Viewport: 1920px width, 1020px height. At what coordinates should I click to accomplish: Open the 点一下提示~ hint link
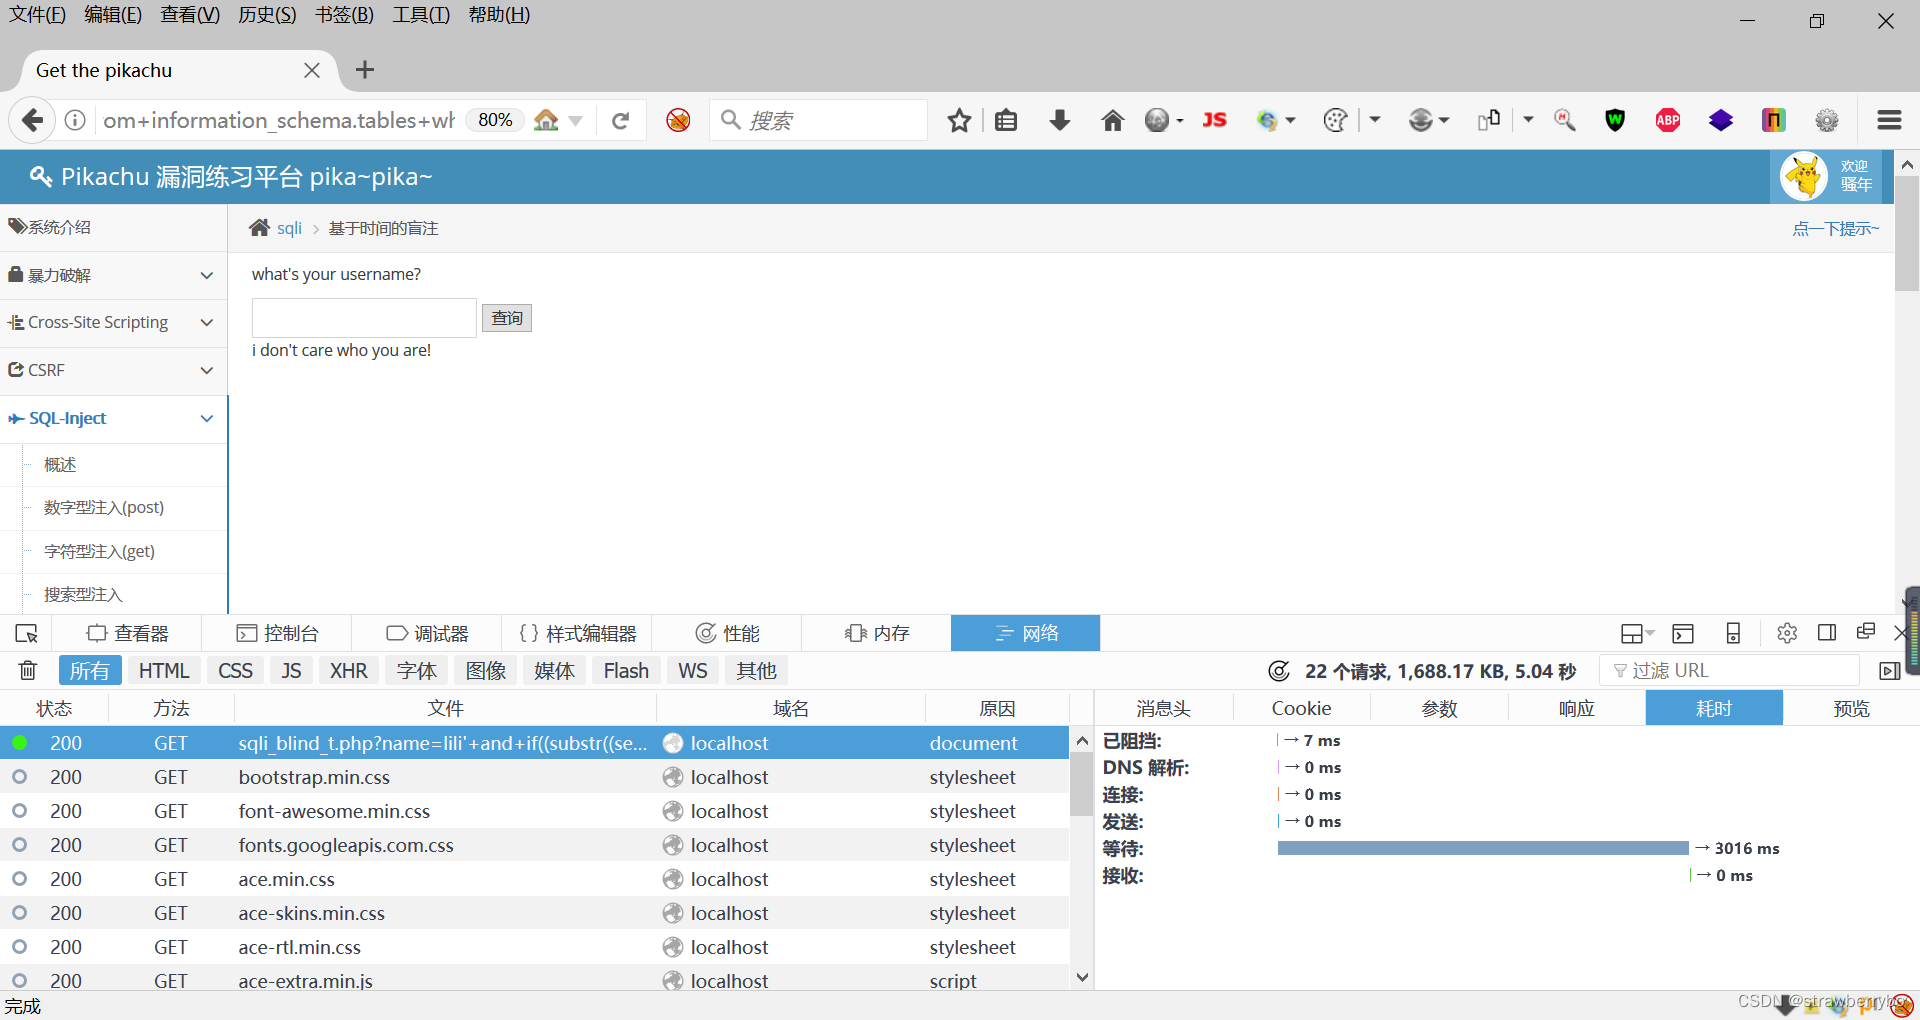pyautogui.click(x=1835, y=228)
